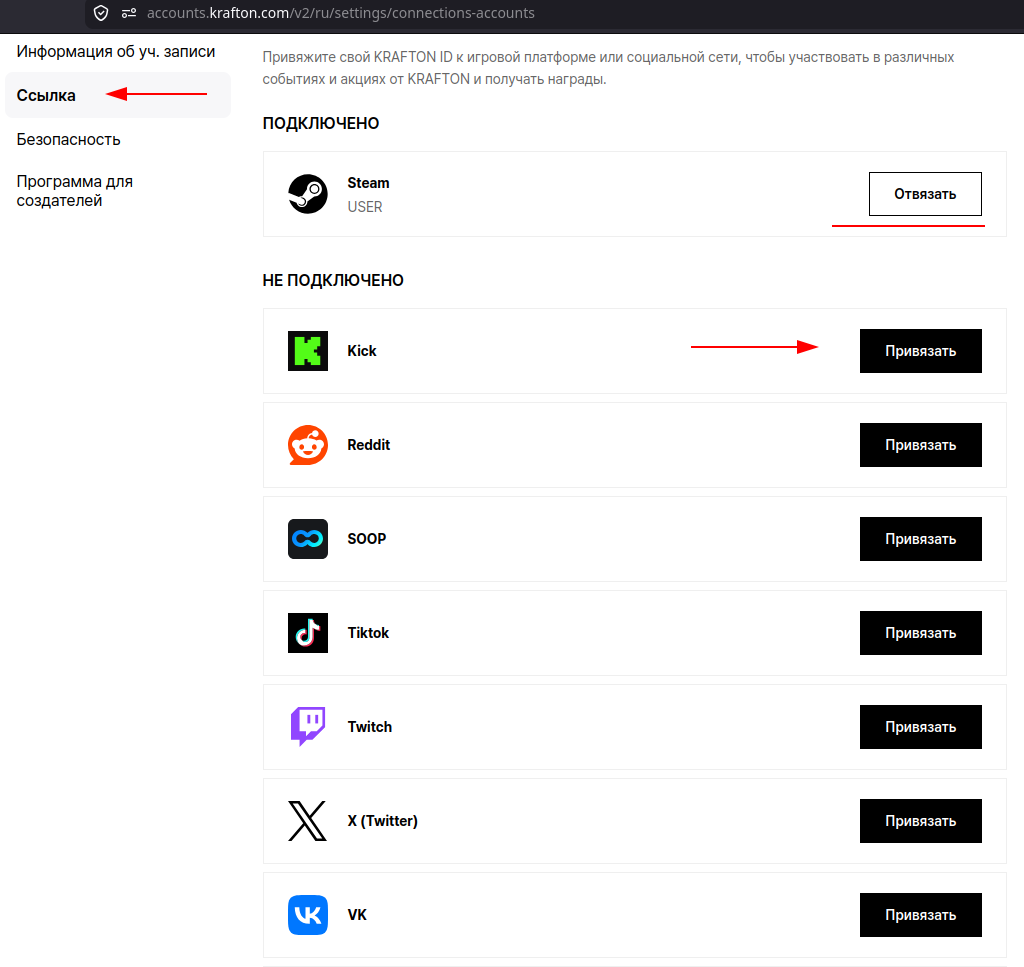Link the VK account via Привязать
The image size is (1024, 967).
coord(920,915)
